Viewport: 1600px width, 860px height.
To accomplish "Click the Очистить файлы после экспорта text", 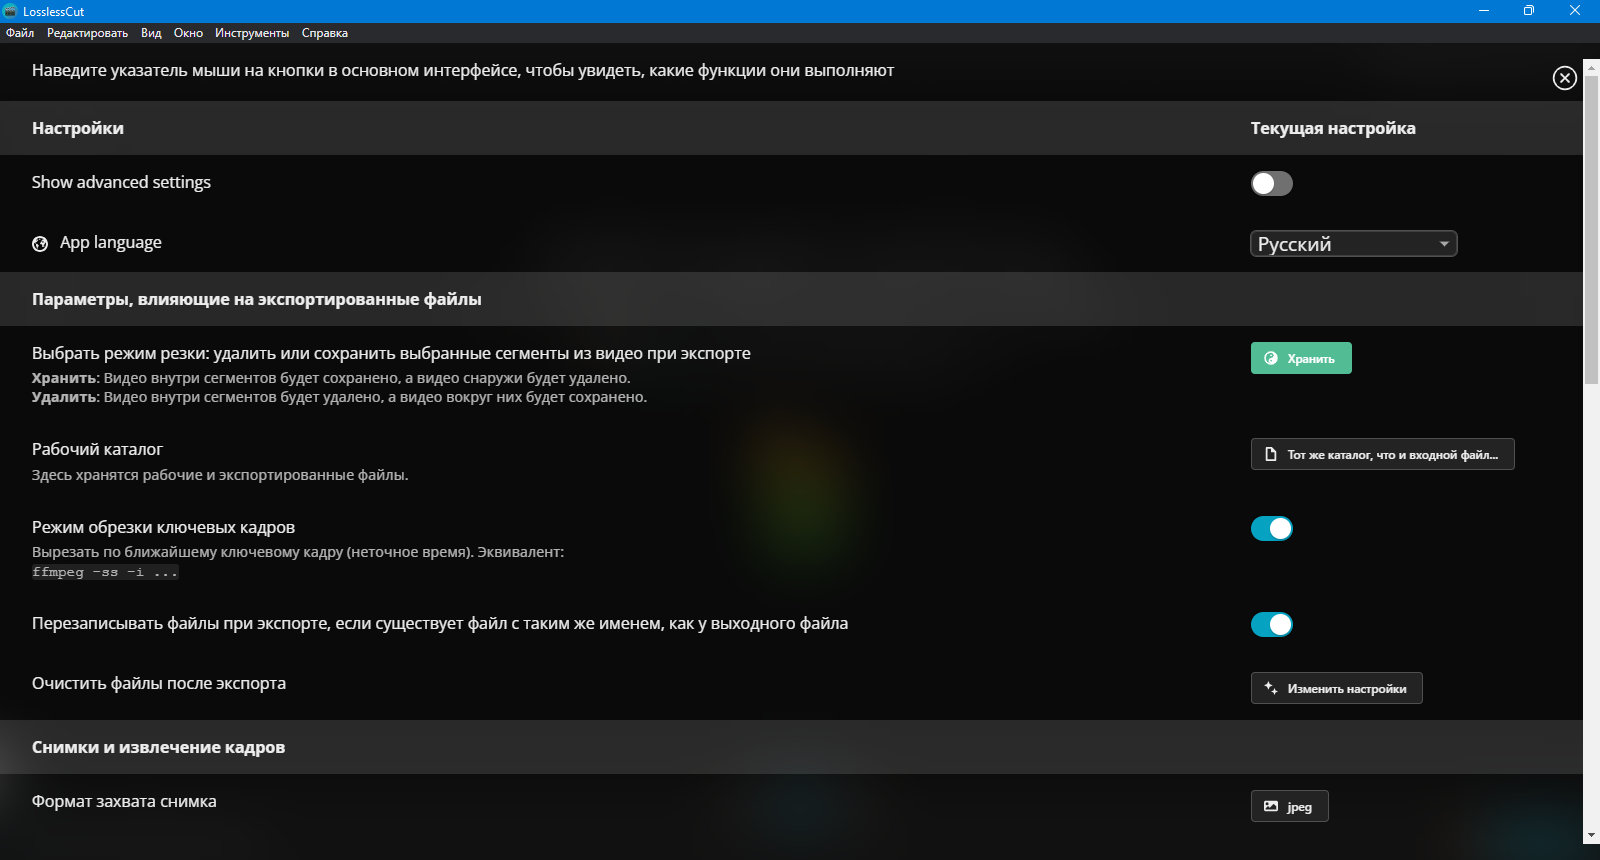I will click(159, 683).
